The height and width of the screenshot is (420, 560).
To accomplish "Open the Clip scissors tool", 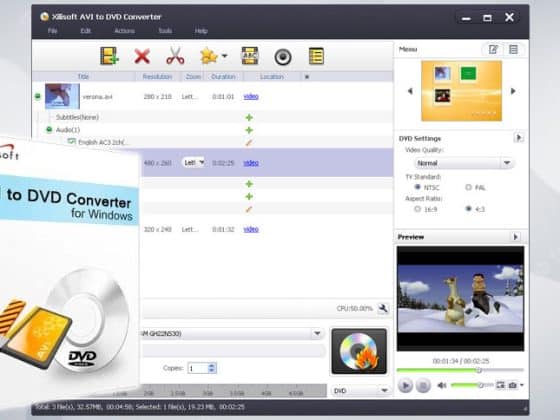I will [175, 56].
